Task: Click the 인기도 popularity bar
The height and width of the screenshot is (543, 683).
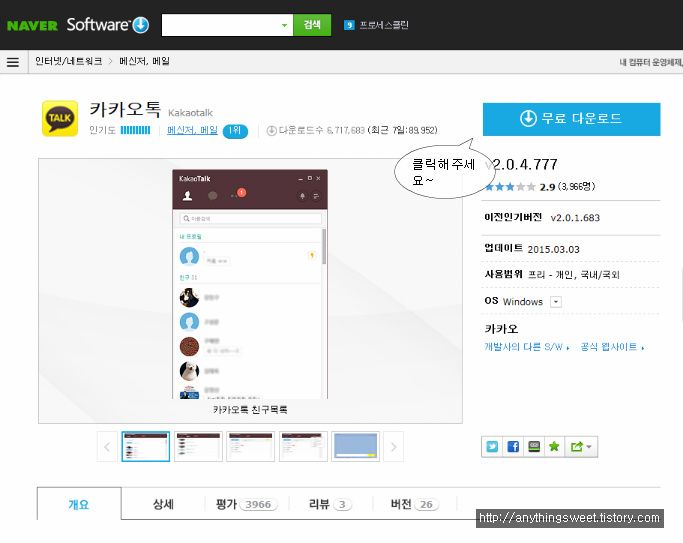Action: pos(135,130)
